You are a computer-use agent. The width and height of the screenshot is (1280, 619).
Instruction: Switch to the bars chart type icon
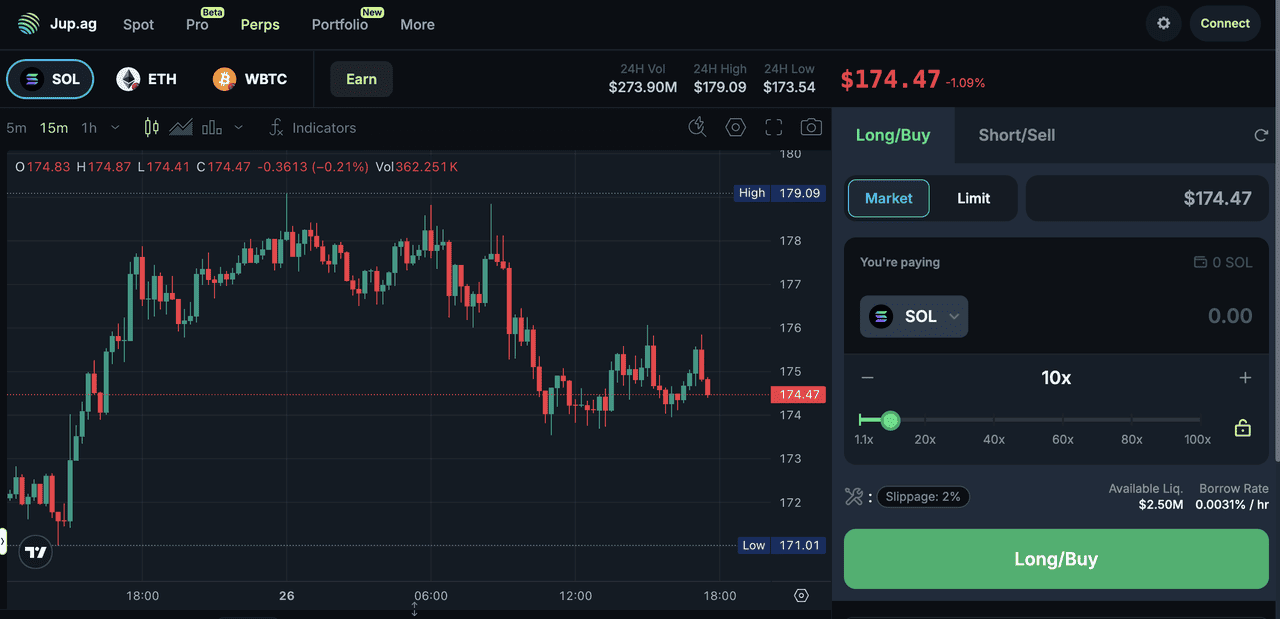211,127
